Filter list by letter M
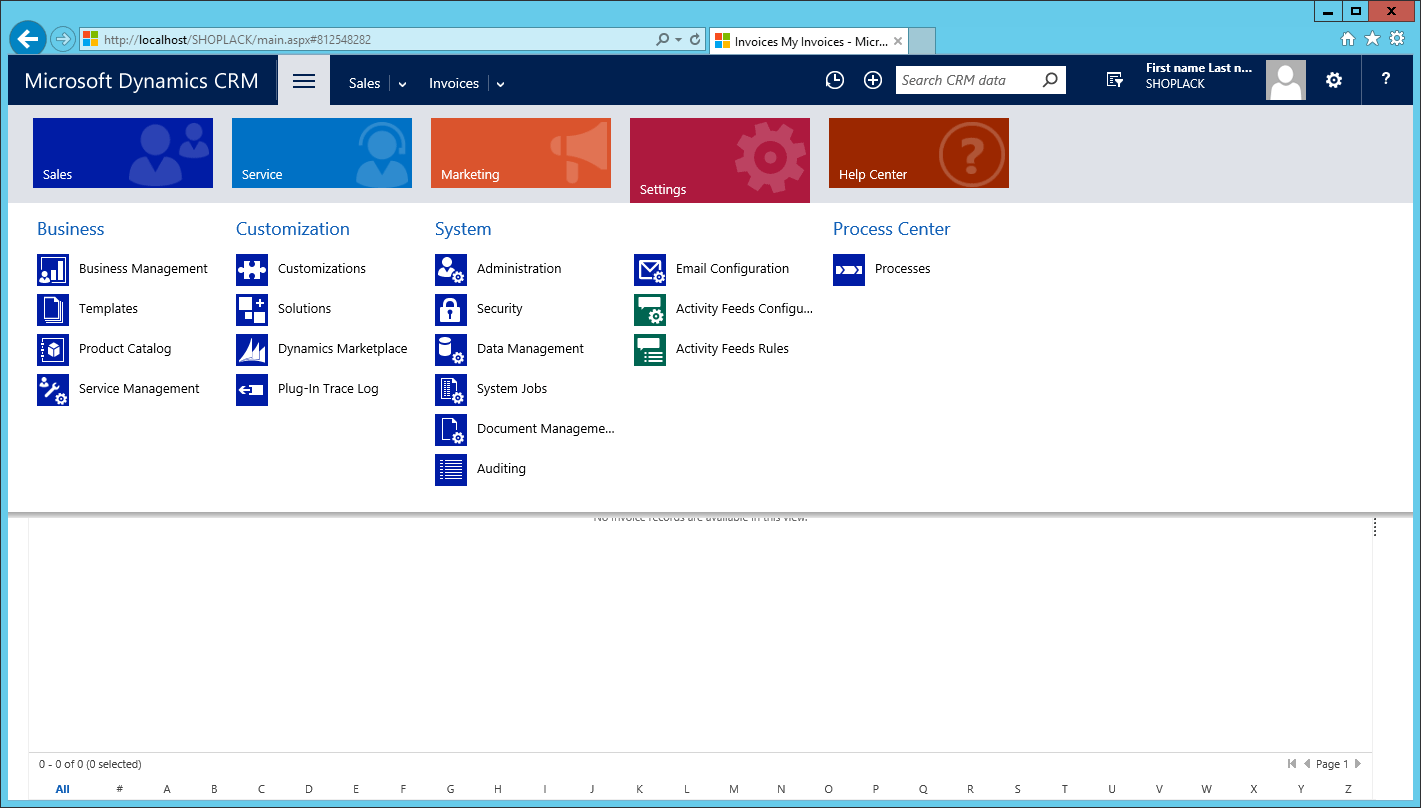Viewport: 1421px width, 808px height. tap(734, 789)
